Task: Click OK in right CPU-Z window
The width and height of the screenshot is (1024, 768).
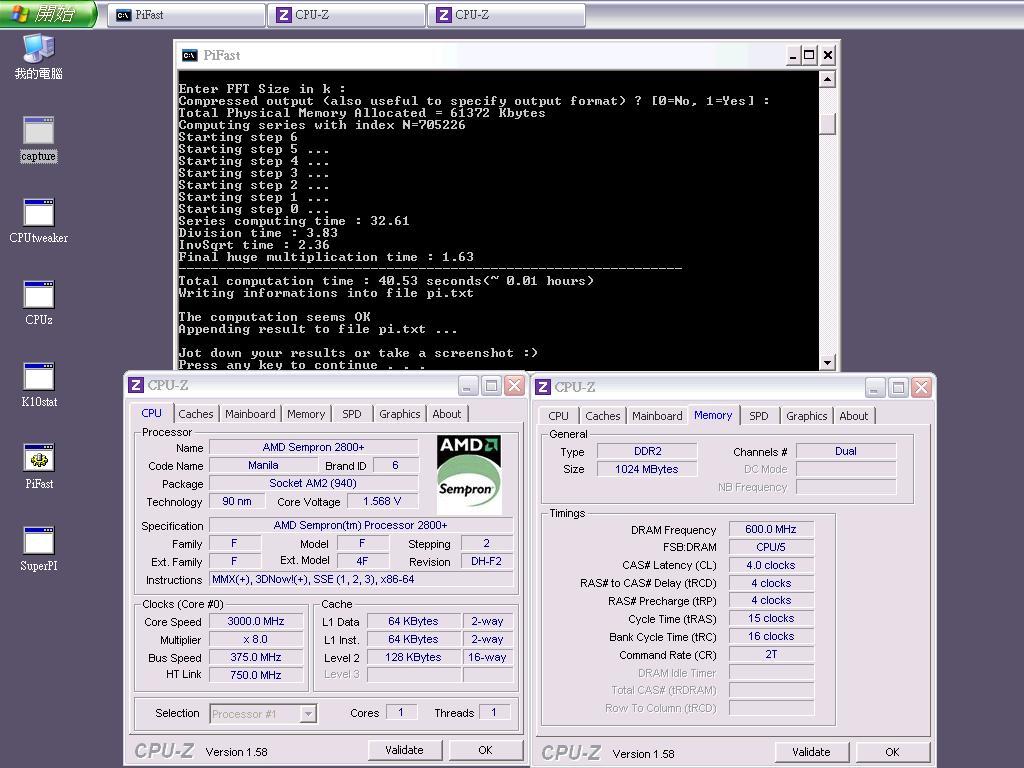Action: click(892, 752)
